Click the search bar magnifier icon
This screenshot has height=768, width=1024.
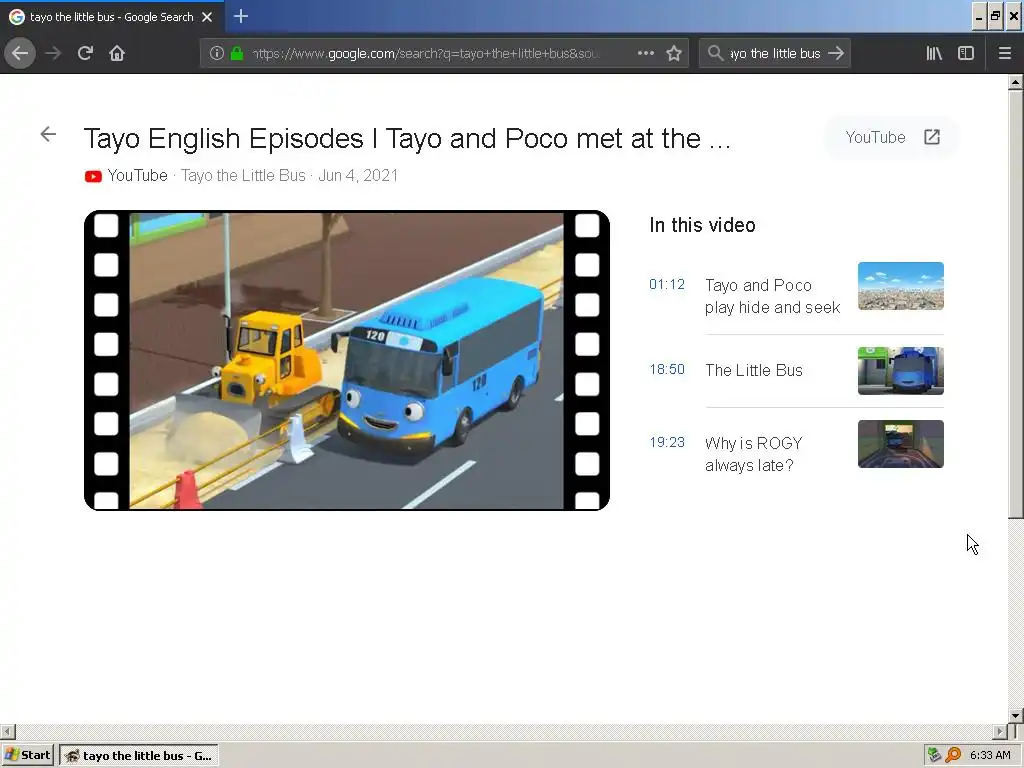pos(715,54)
